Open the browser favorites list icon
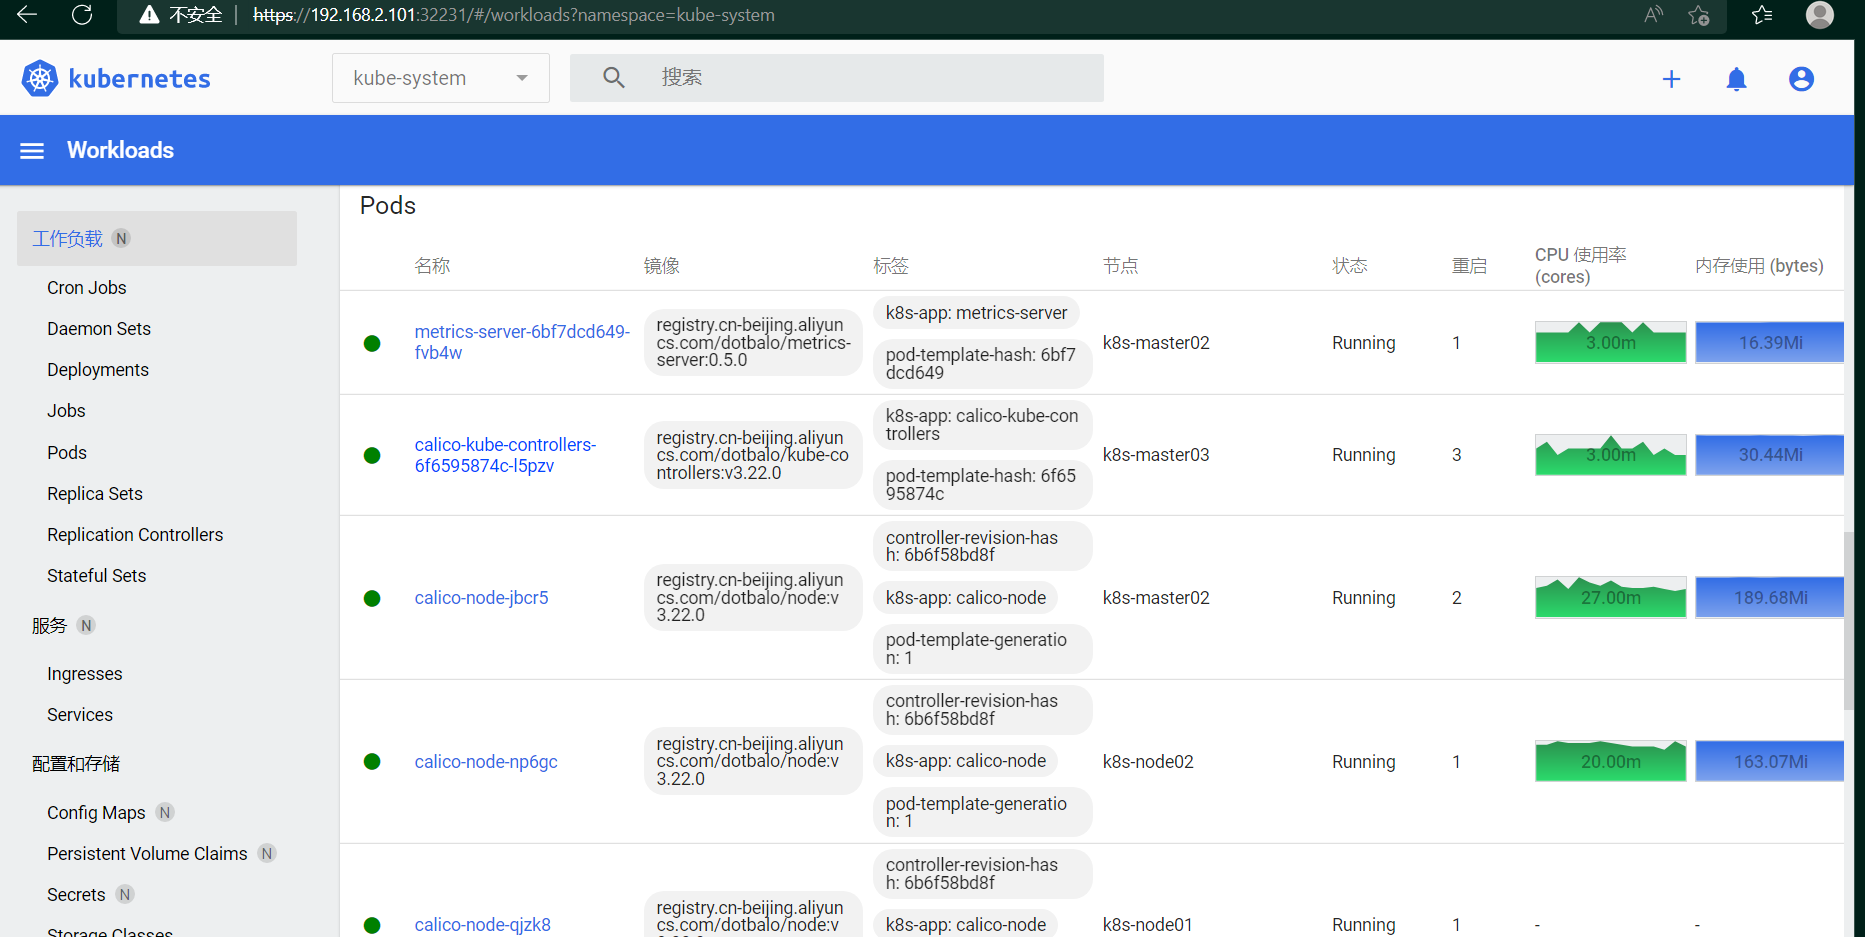1865x937 pixels. 1762,15
